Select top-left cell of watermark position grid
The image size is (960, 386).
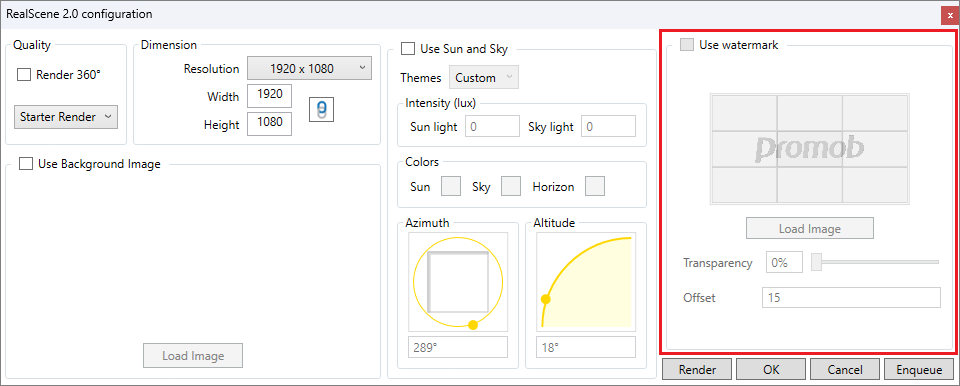[744, 113]
